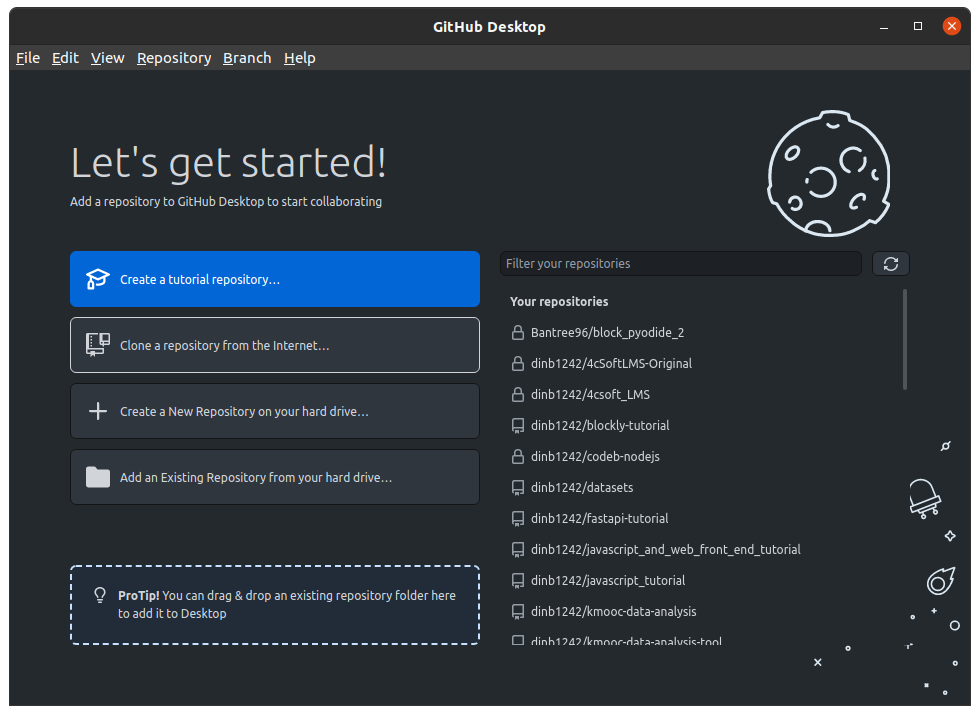This screenshot has height=715, width=980.
Task: Open the Help menu
Action: (299, 58)
